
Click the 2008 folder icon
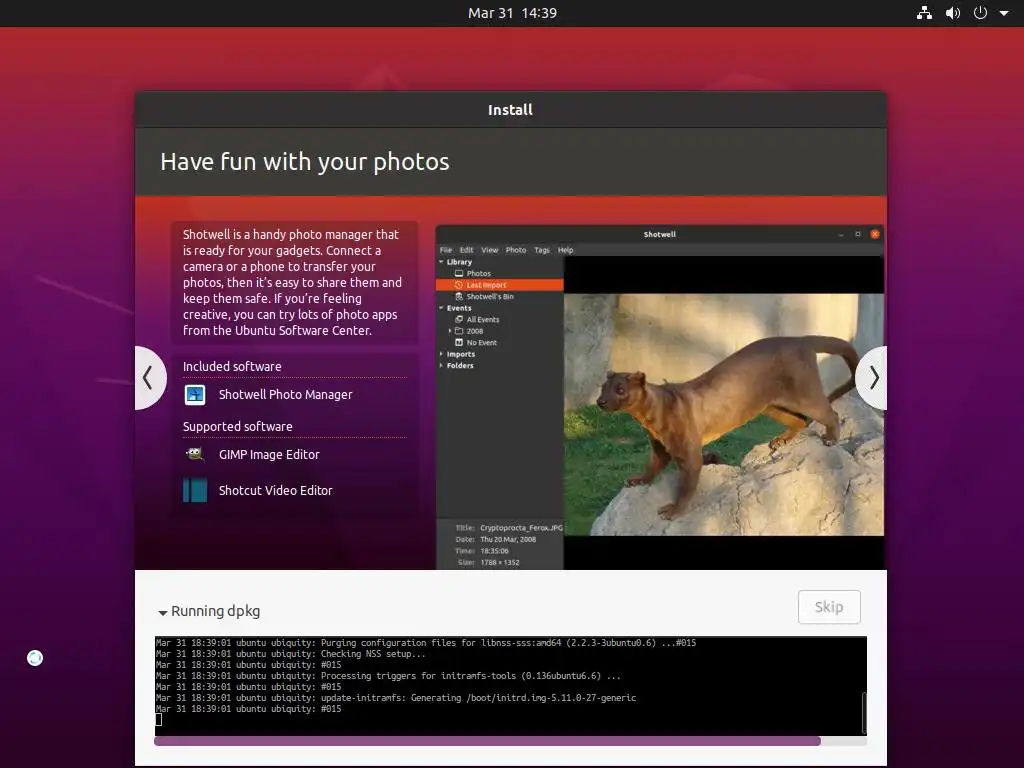(x=459, y=331)
